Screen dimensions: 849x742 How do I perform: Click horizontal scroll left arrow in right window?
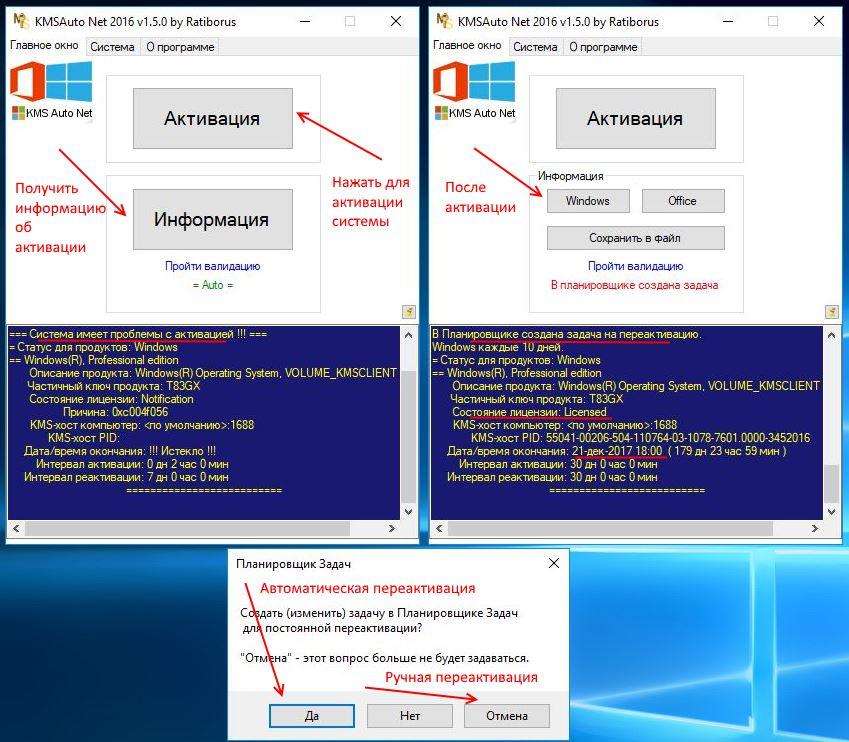click(x=439, y=528)
